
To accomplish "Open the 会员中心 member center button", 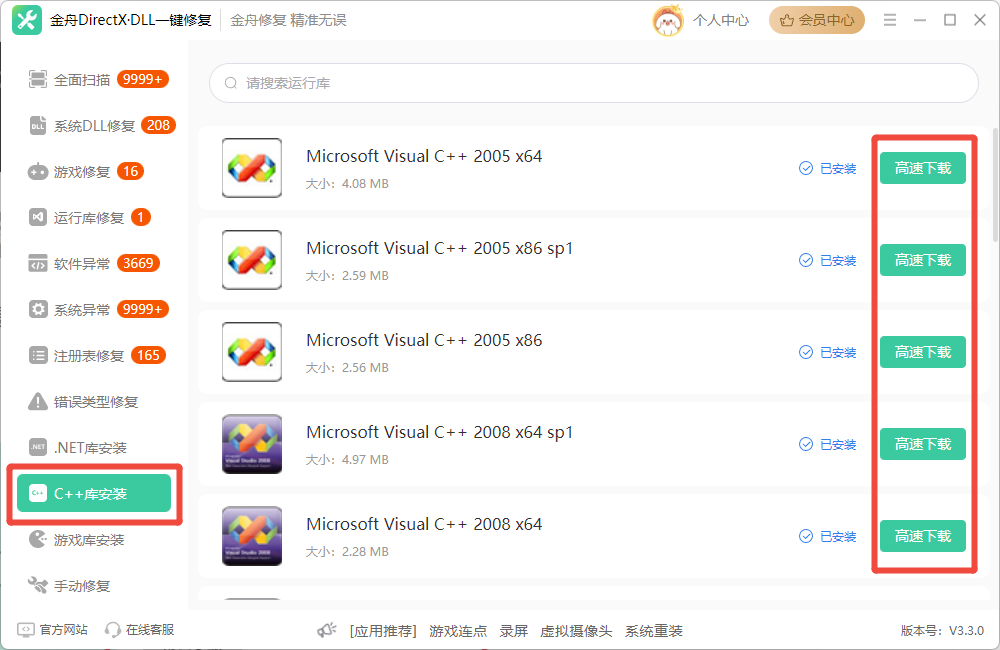I will point(816,20).
